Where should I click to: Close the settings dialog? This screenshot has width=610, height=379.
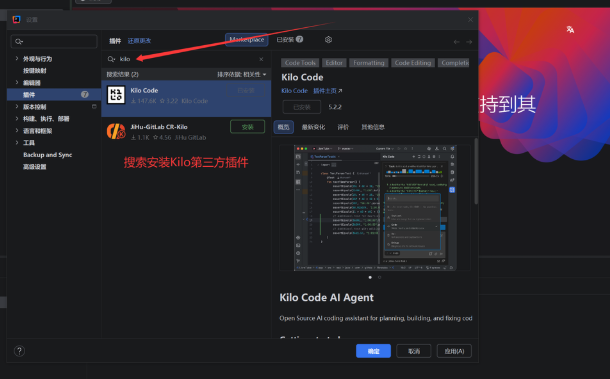point(470,19)
